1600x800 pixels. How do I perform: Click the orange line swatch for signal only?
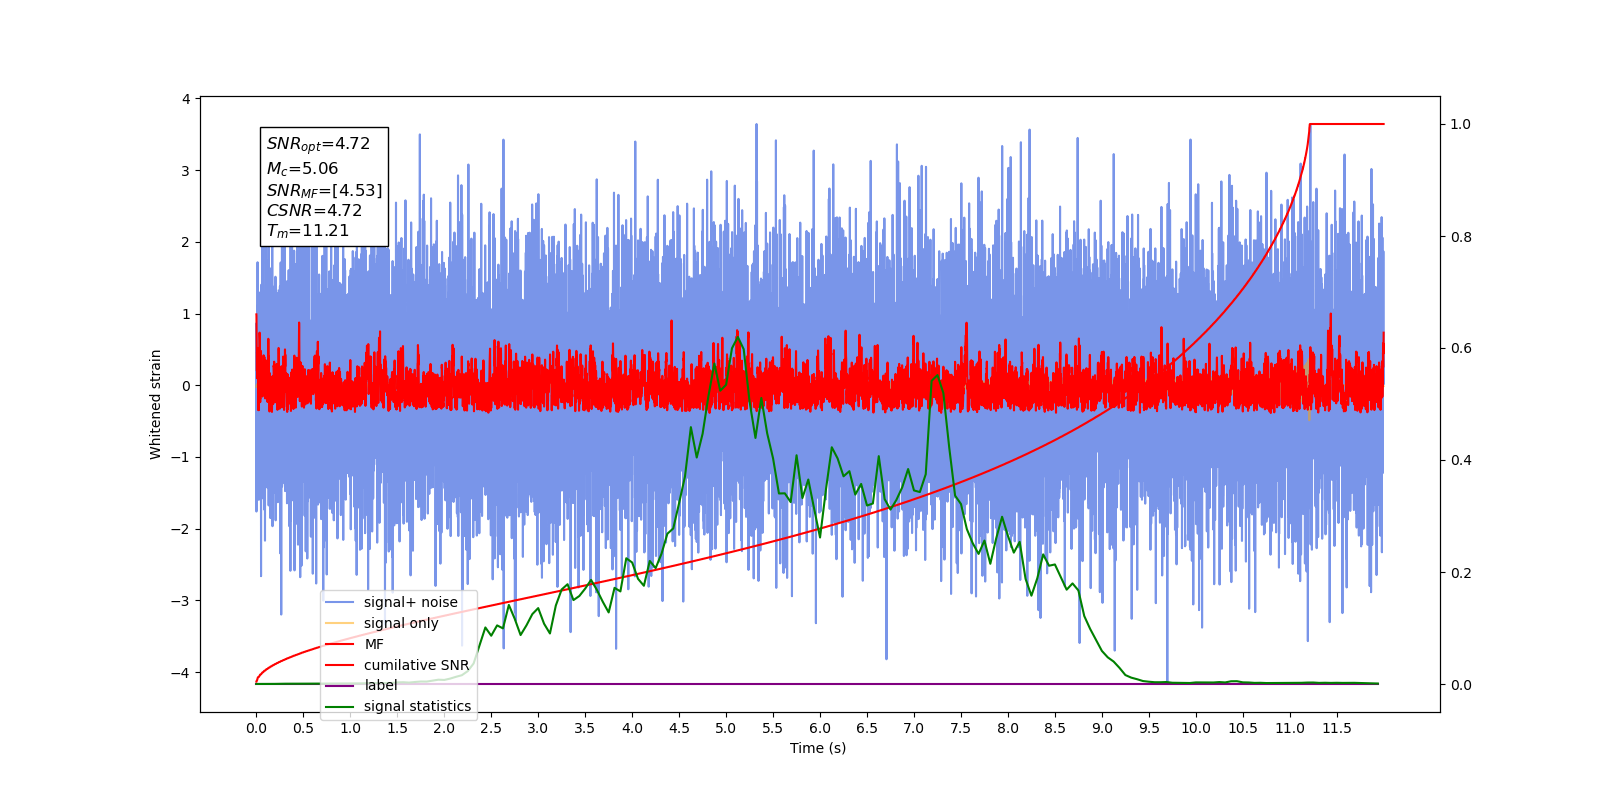pyautogui.click(x=340, y=623)
